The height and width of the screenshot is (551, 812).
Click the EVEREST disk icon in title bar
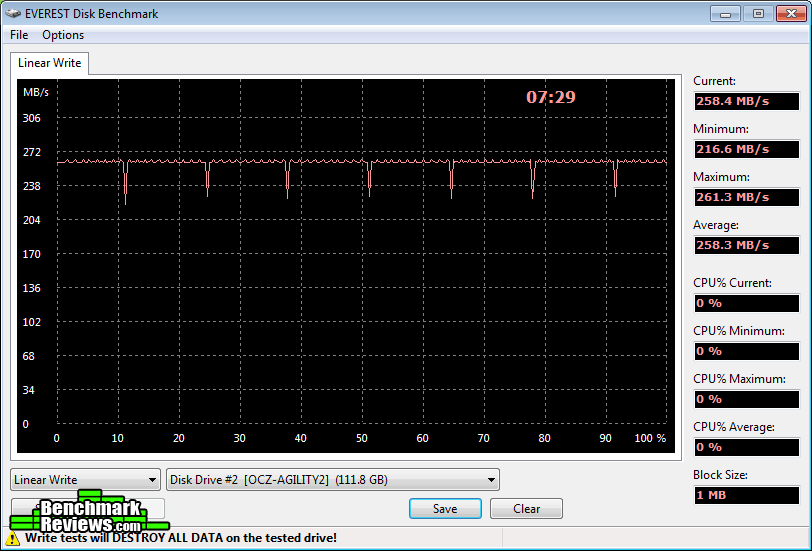13,13
